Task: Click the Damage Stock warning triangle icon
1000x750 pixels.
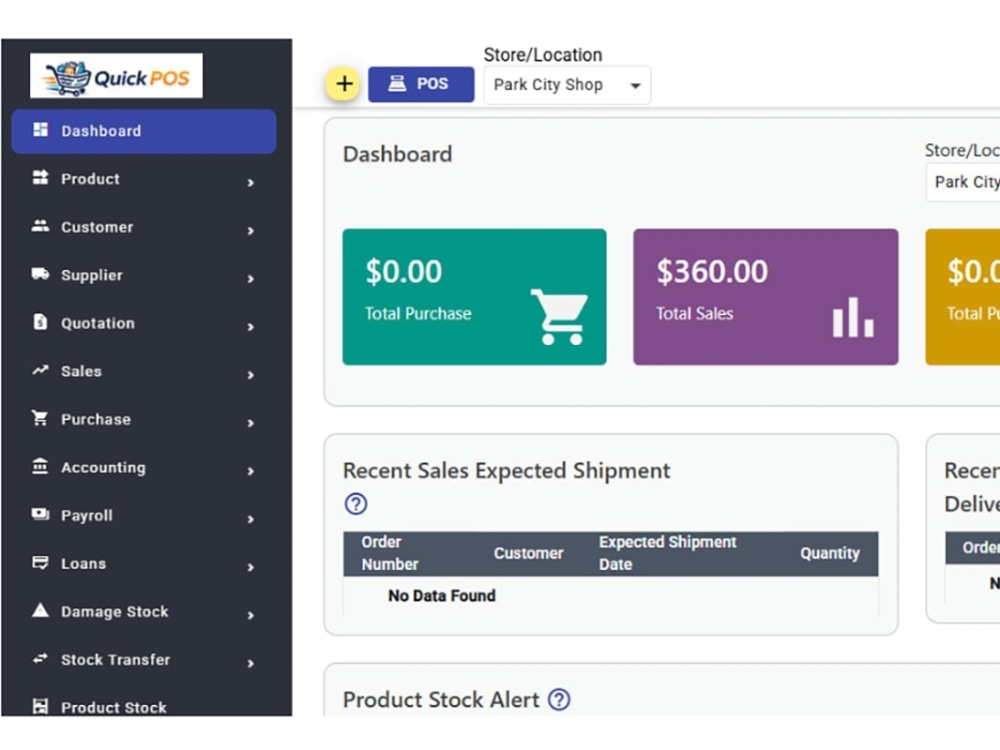Action: (40, 610)
